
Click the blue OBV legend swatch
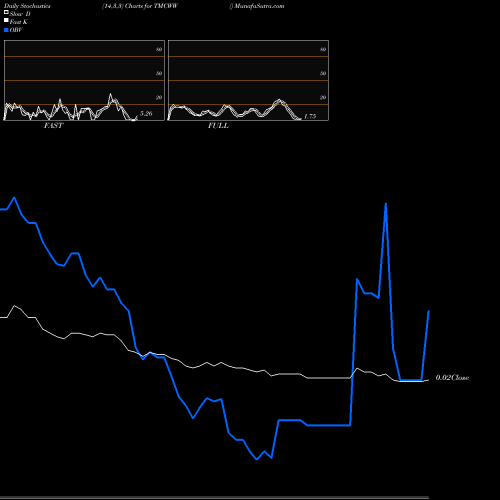pyautogui.click(x=6, y=30)
